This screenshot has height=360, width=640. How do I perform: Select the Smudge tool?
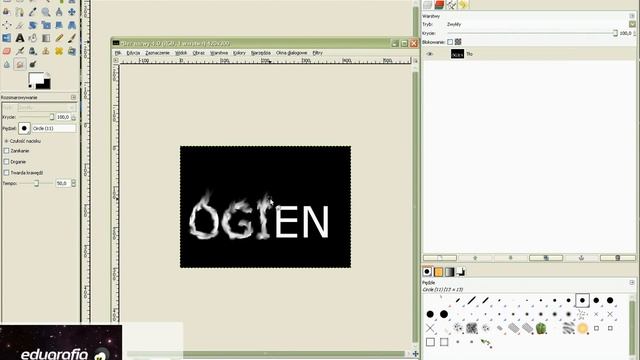tap(20, 64)
